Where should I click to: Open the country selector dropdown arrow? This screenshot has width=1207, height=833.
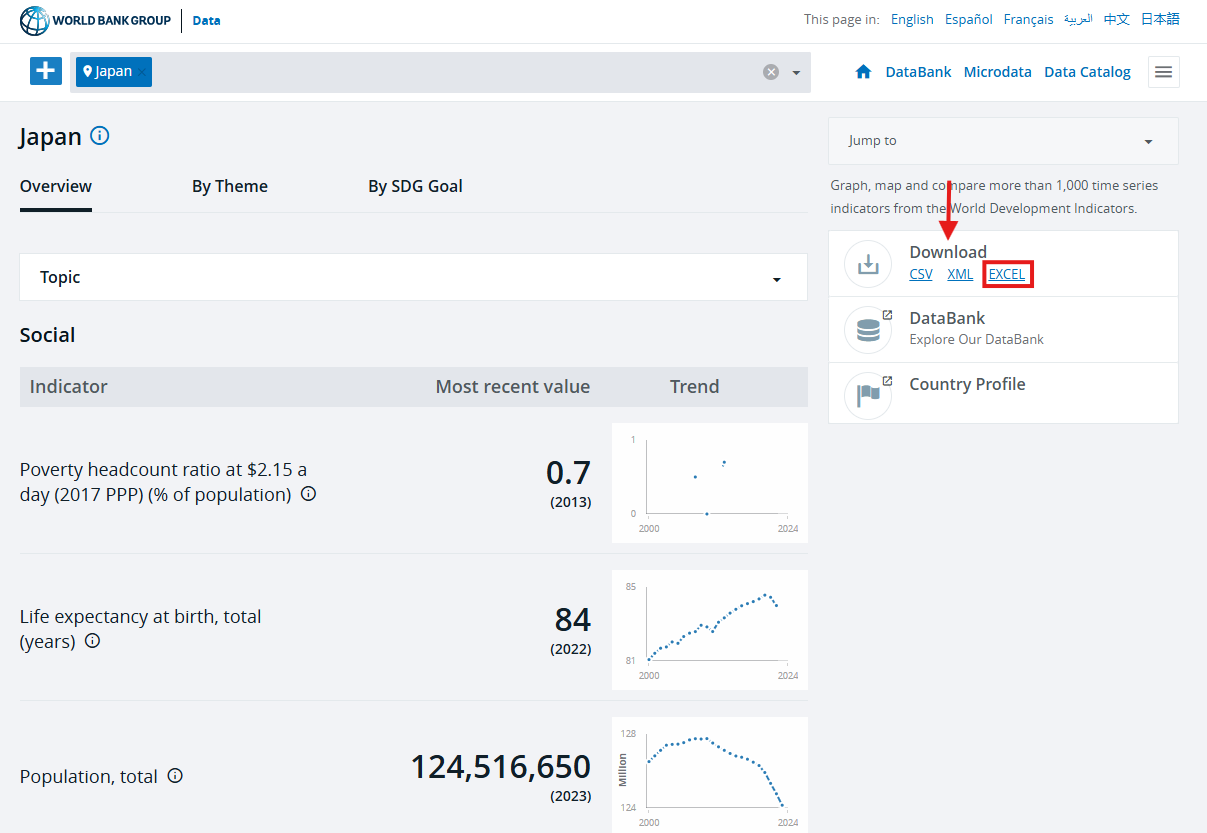tap(796, 73)
